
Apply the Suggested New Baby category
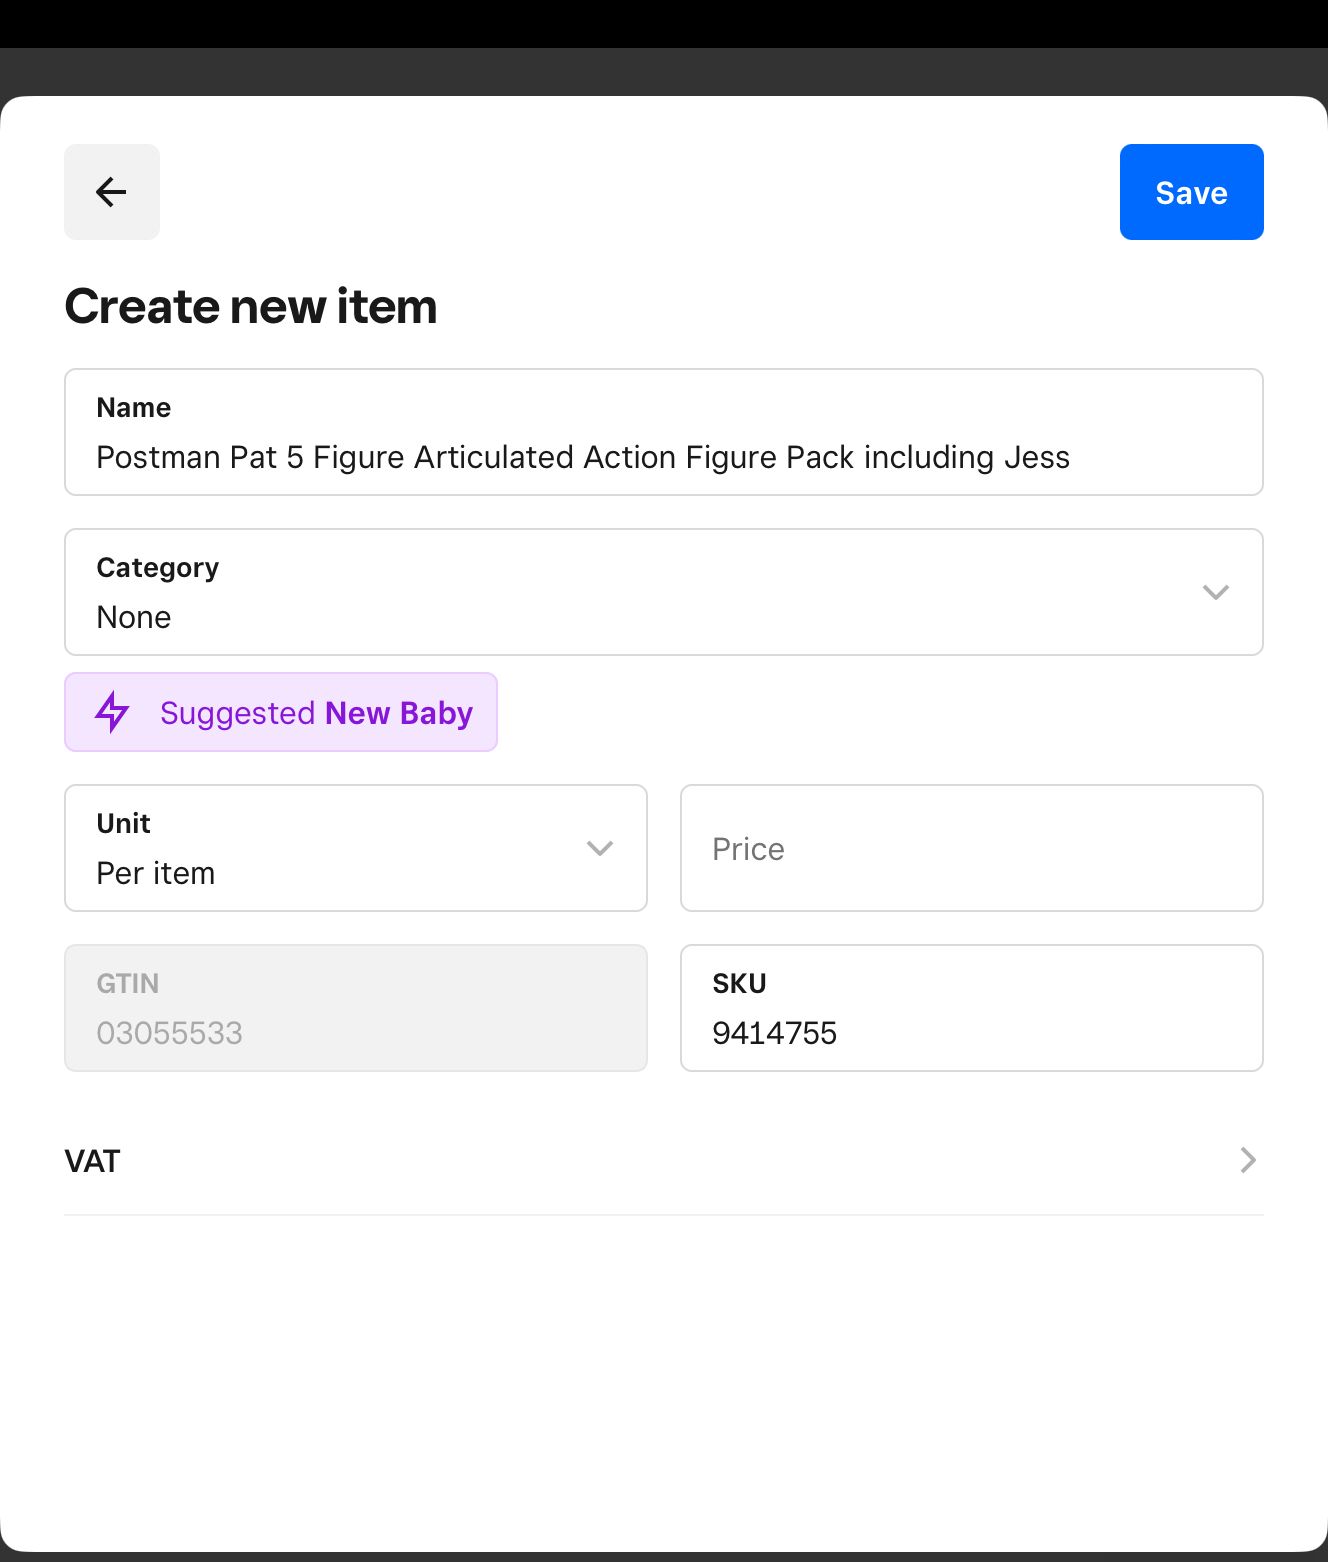click(315, 713)
